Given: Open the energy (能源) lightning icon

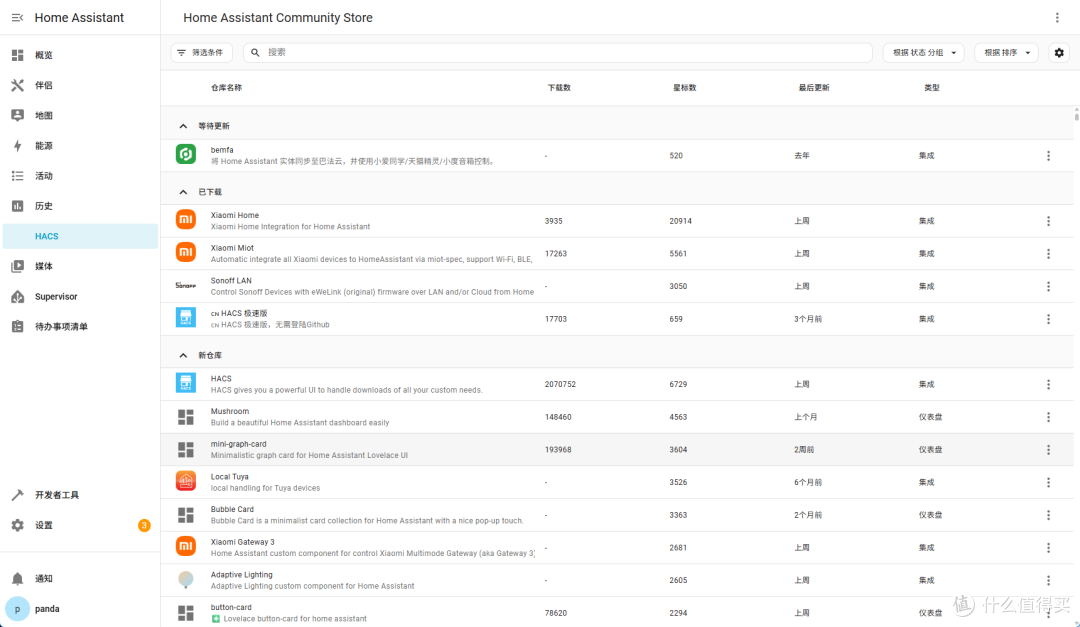Looking at the screenshot, I should pos(17,145).
